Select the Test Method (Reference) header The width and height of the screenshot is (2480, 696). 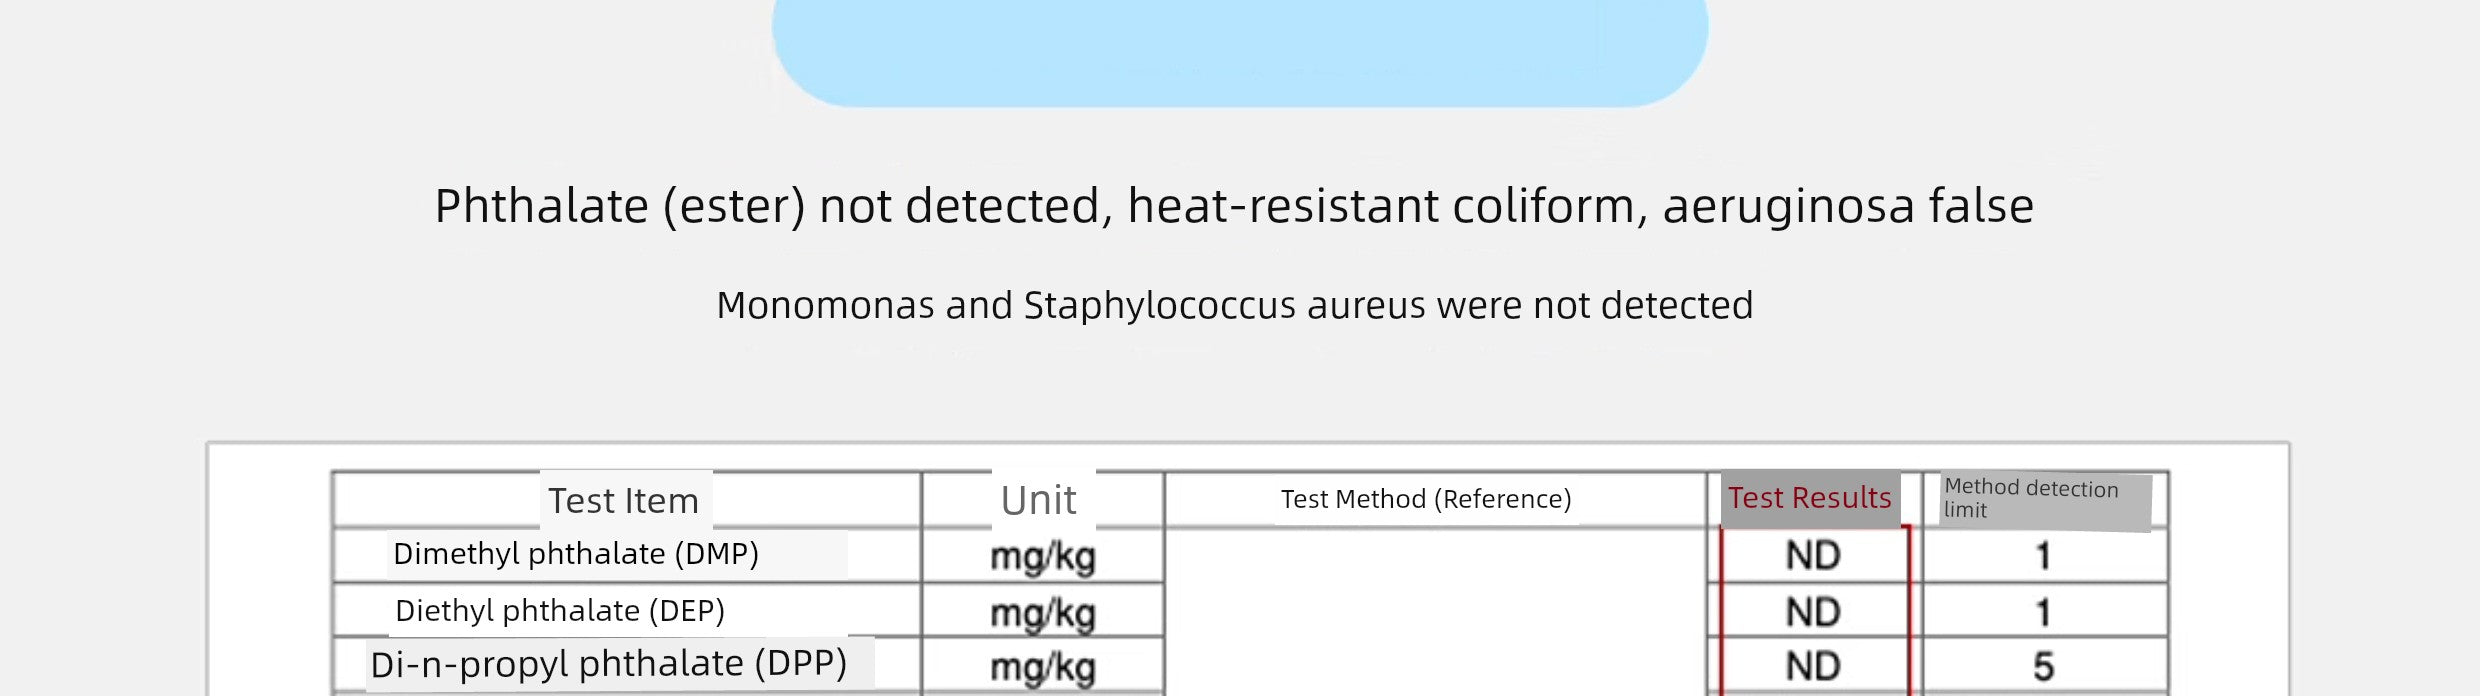click(x=1426, y=499)
